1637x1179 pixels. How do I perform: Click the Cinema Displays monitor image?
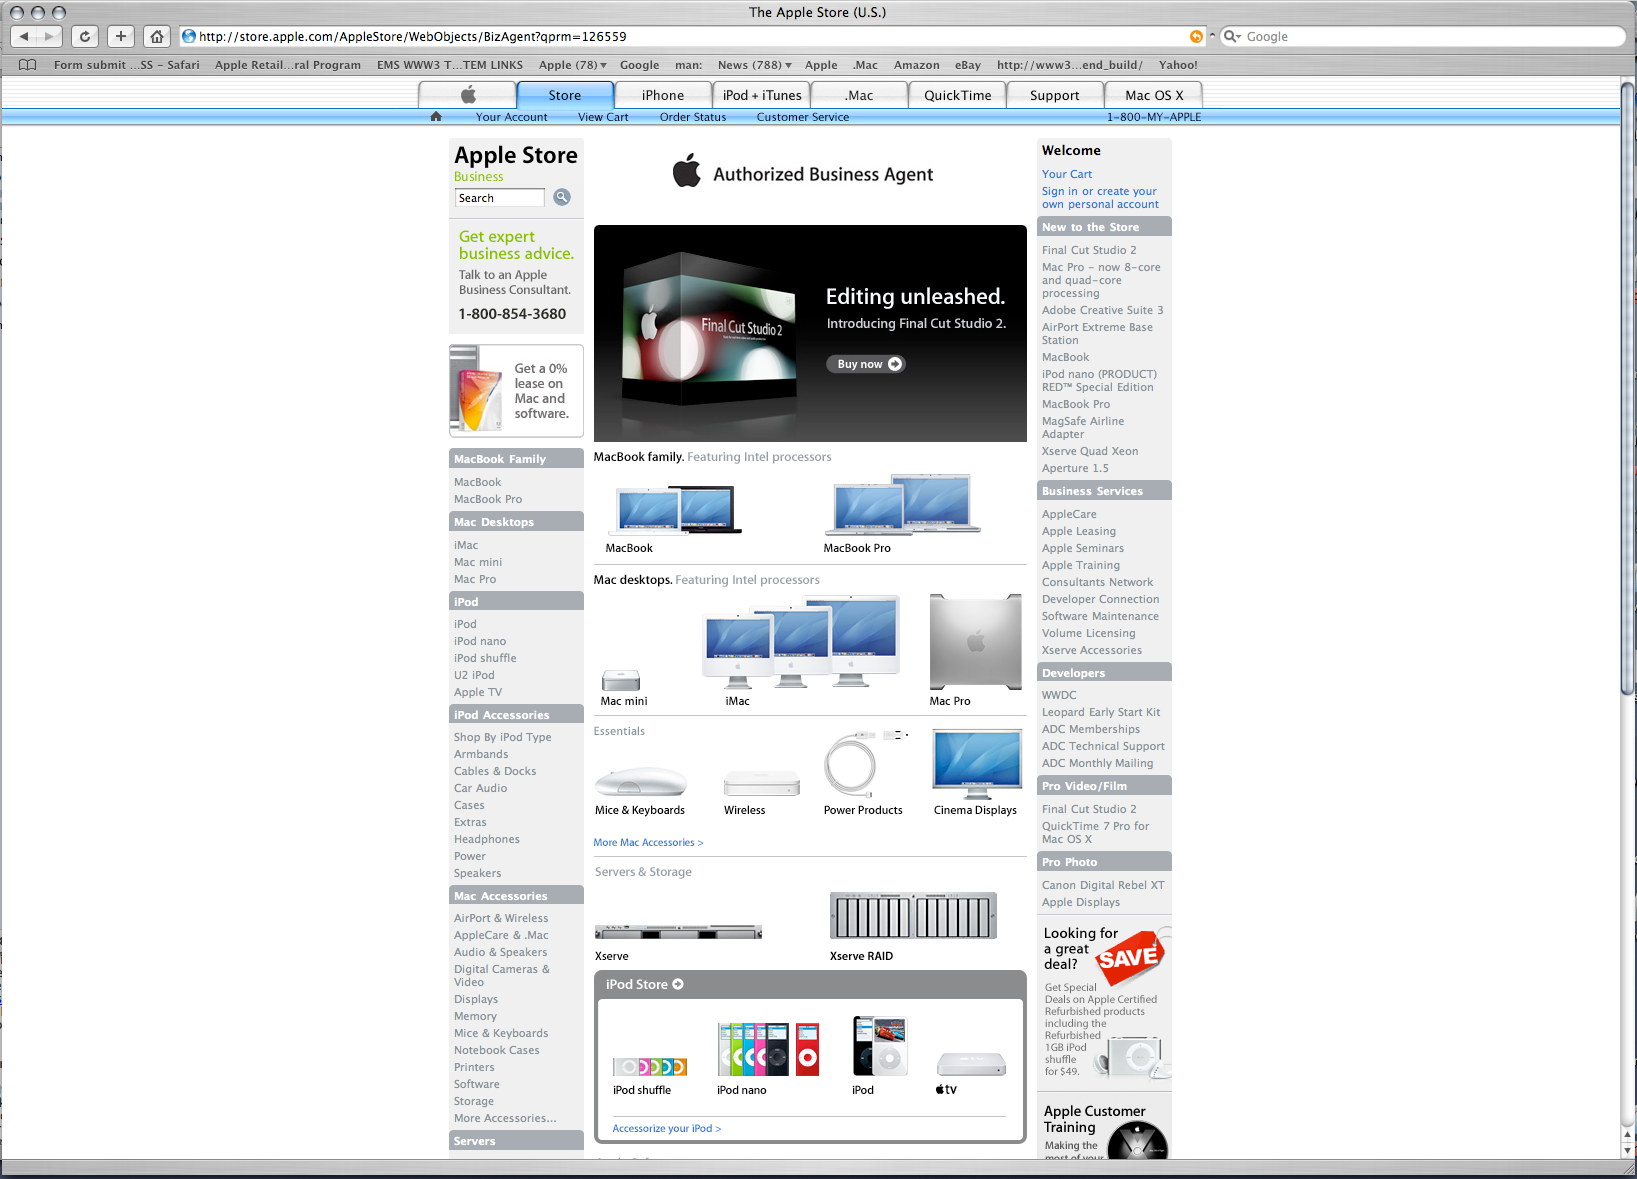click(977, 765)
